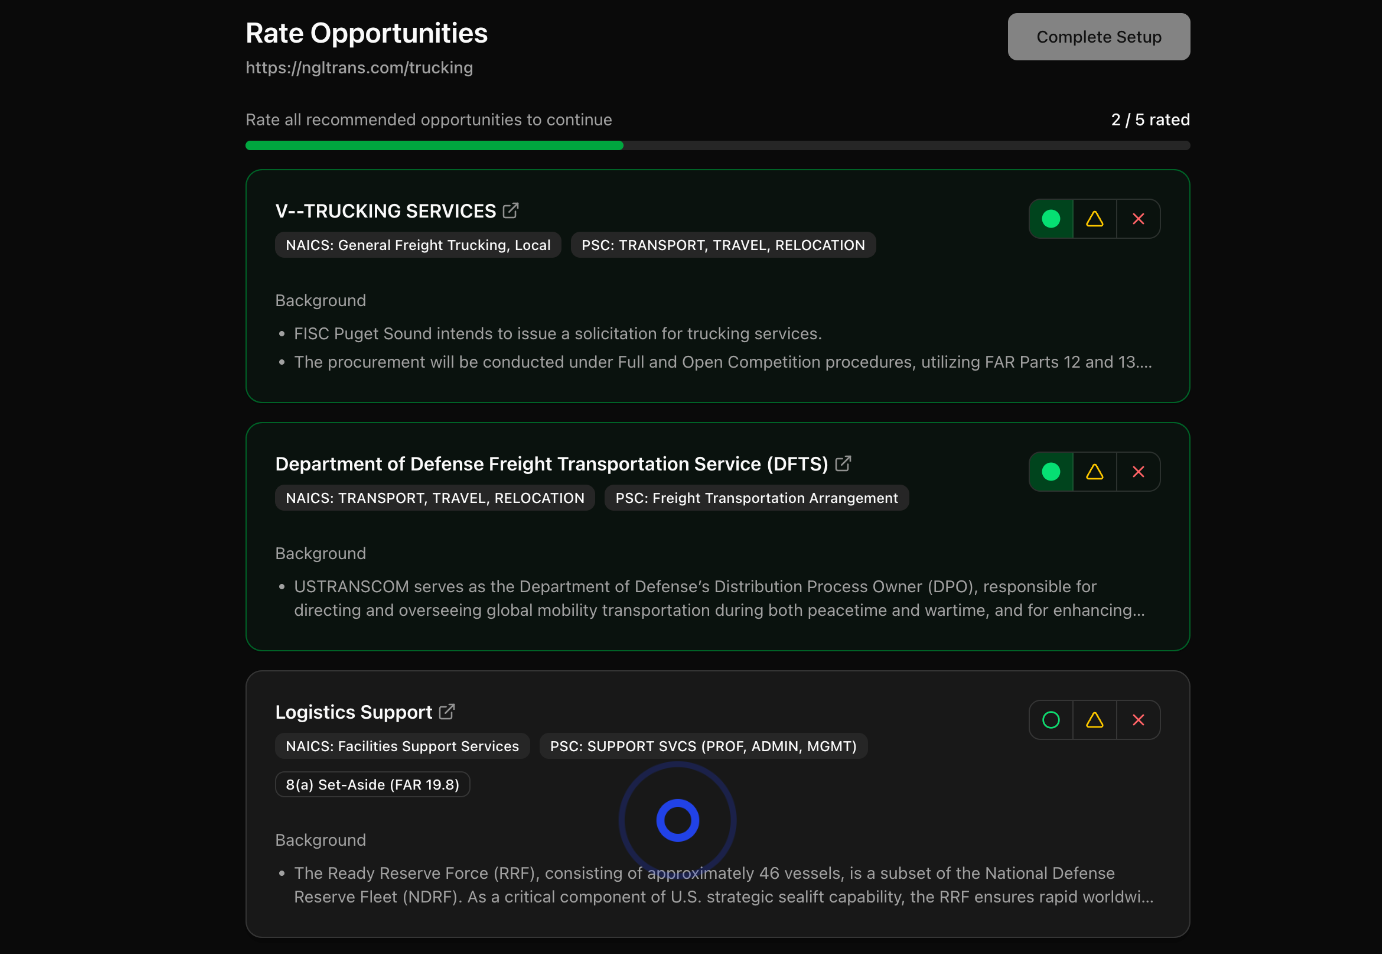
Task: Open DFTS opportunity external link icon
Action: [843, 464]
